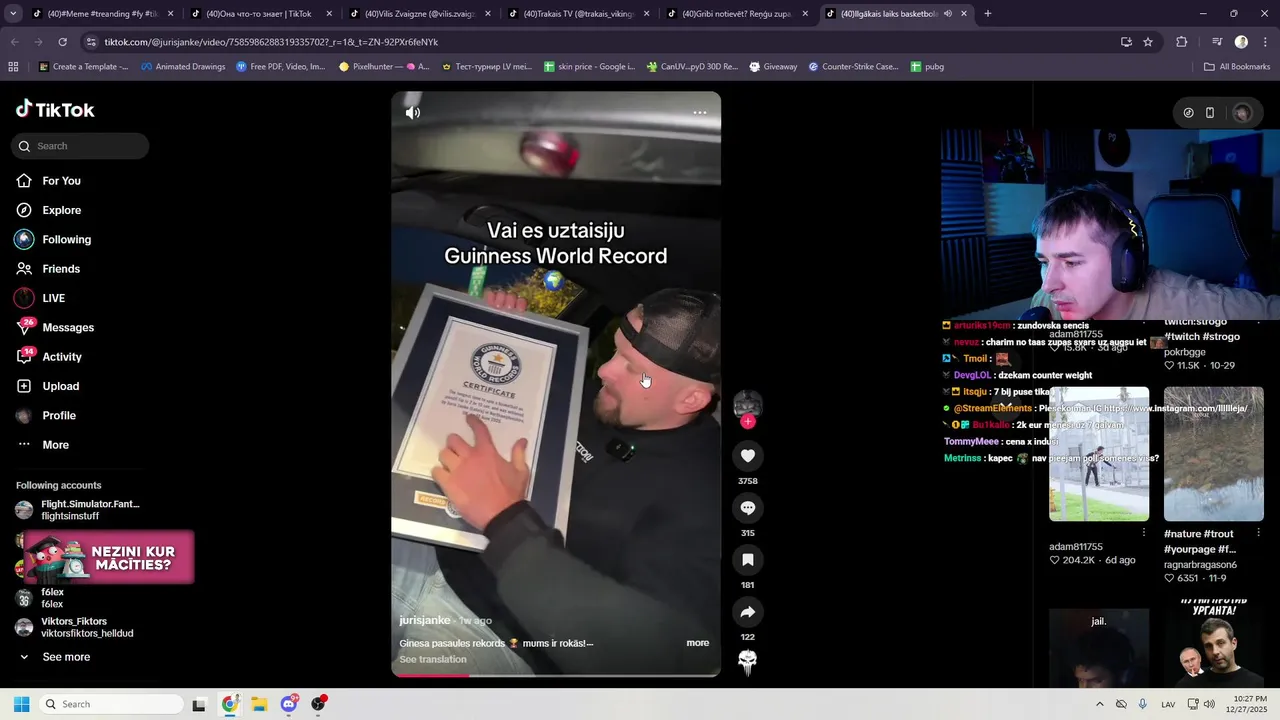
Task: Mute the tab using its speaker icon
Action: click(x=947, y=14)
